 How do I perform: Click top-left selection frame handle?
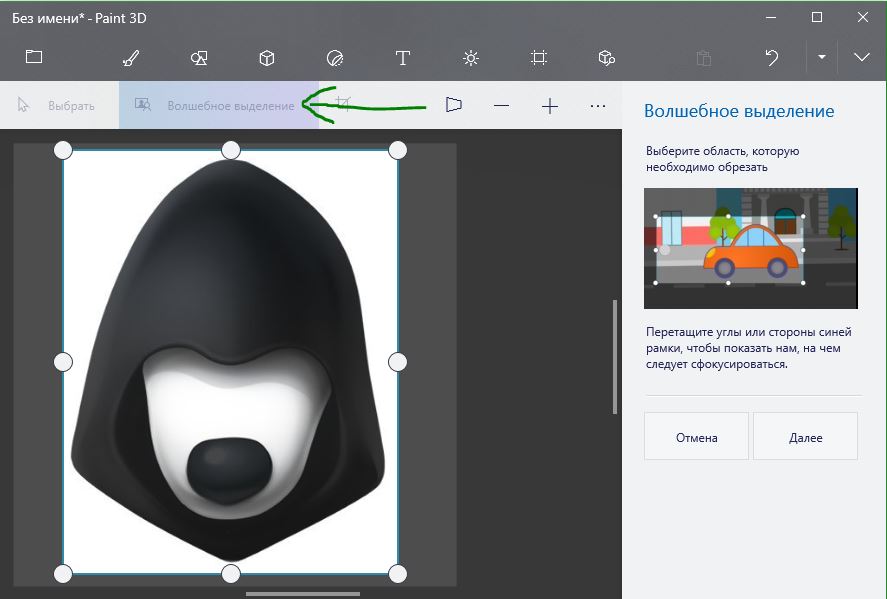pos(63,150)
